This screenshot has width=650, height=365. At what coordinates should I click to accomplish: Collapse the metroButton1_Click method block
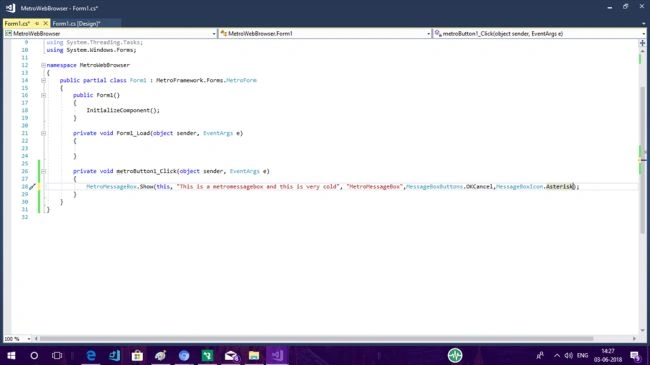[43, 171]
